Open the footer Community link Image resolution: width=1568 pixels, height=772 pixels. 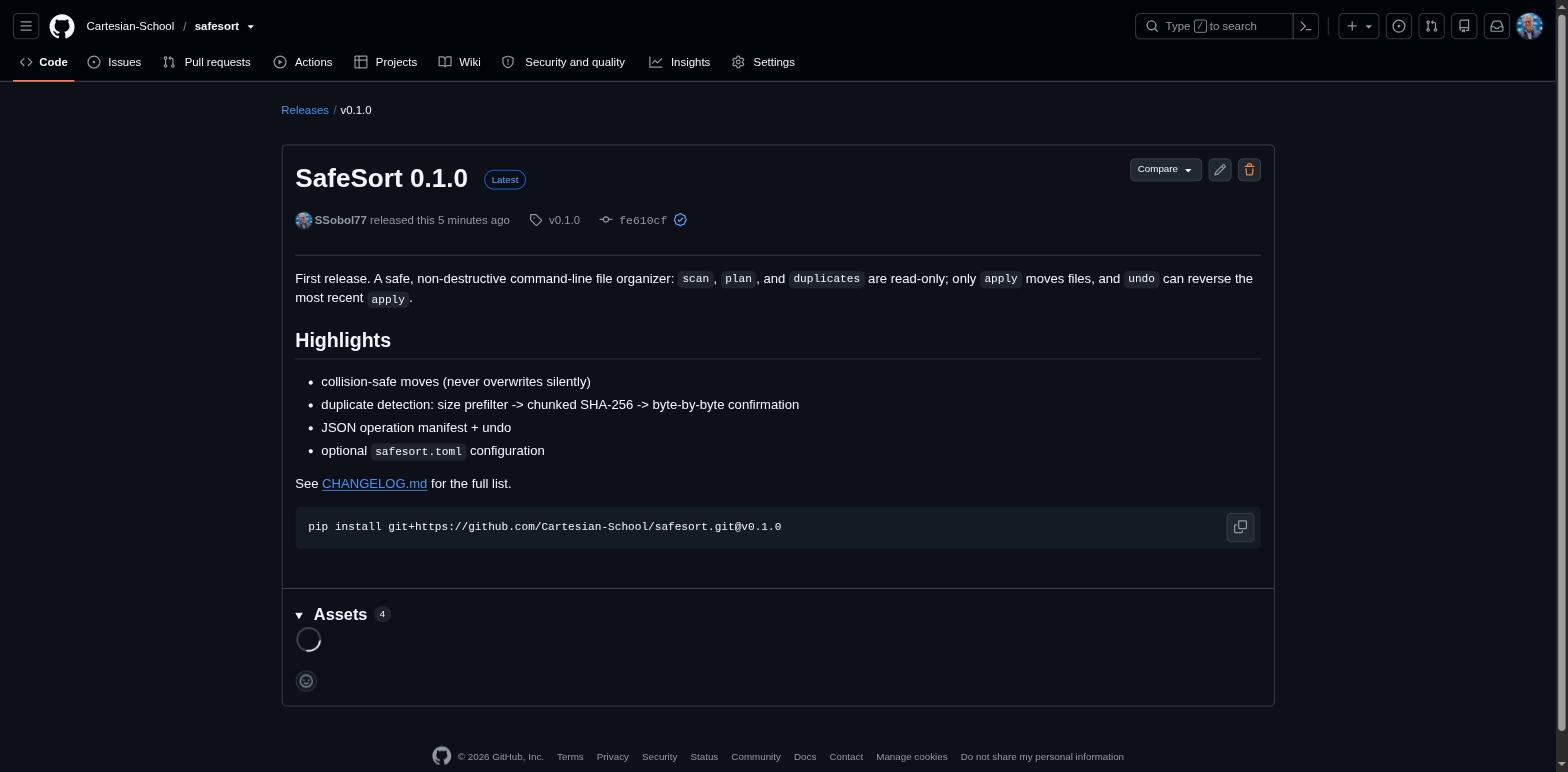click(x=756, y=757)
